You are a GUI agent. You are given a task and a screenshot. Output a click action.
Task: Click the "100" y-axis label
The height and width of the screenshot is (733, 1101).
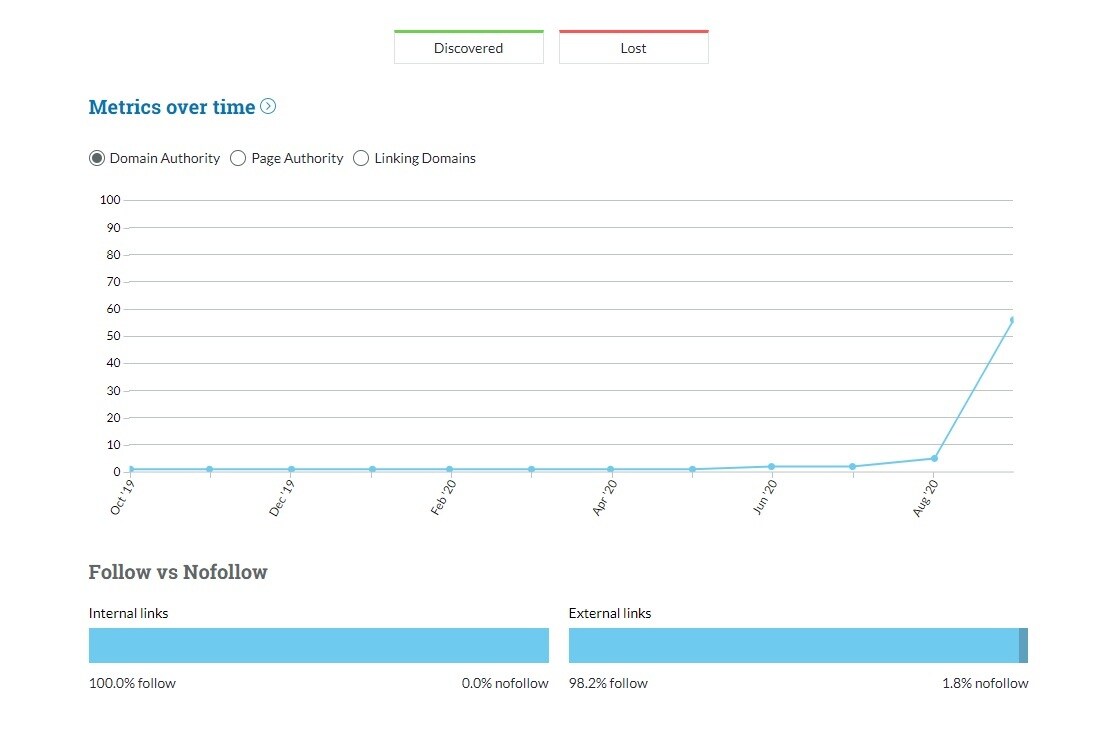point(110,199)
